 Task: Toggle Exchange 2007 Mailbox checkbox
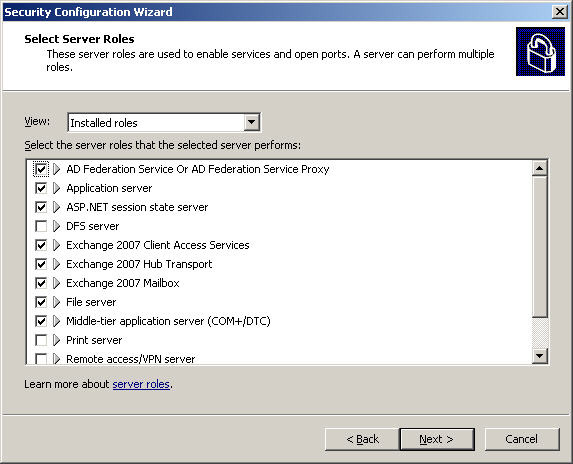coord(41,283)
